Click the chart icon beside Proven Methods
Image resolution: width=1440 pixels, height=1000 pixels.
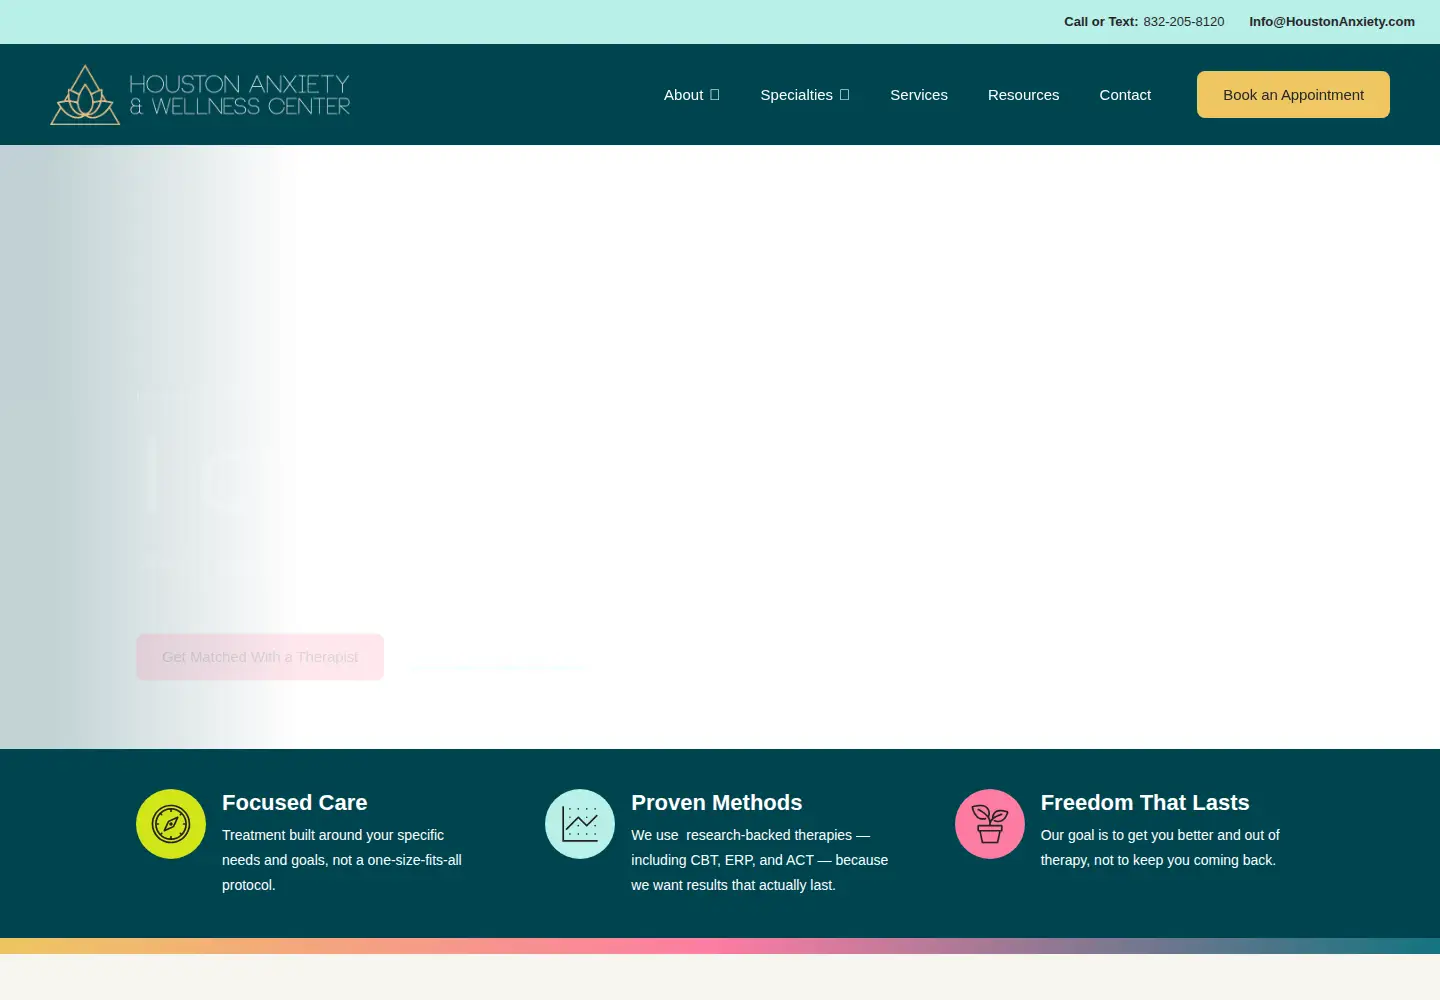(x=580, y=824)
